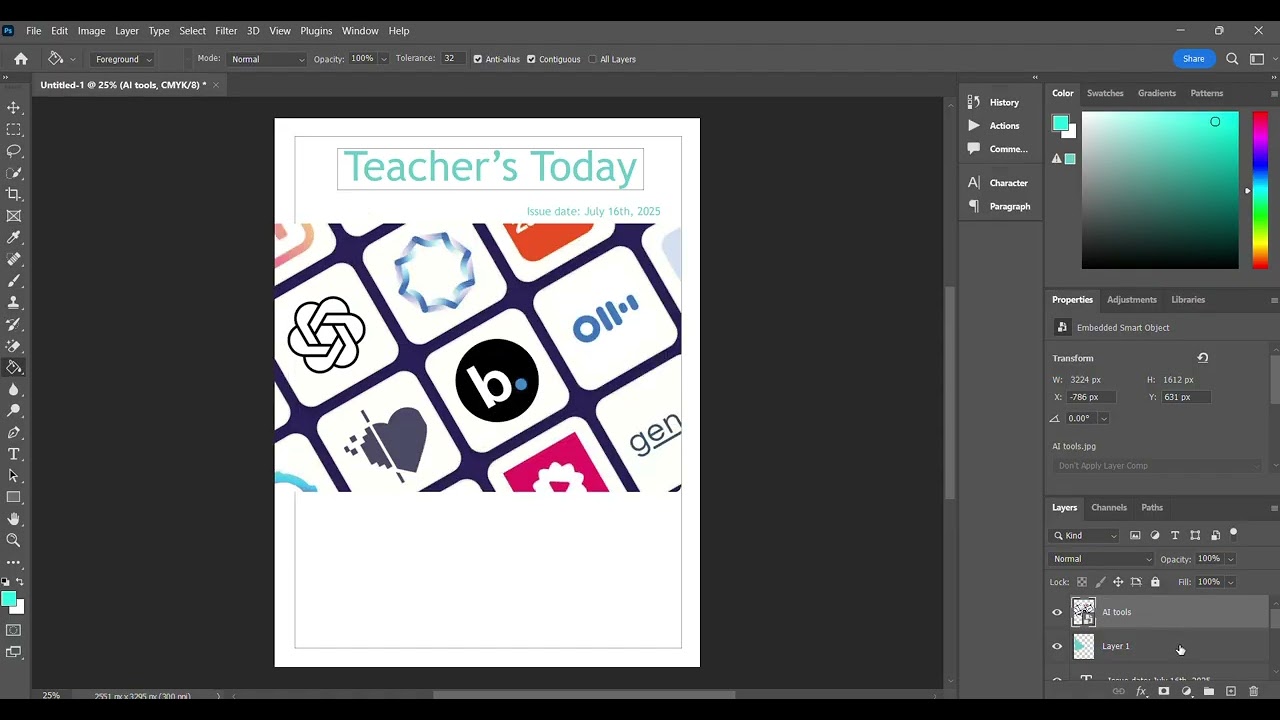The height and width of the screenshot is (720, 1280).
Task: Open the Layer menu
Action: coord(126,31)
